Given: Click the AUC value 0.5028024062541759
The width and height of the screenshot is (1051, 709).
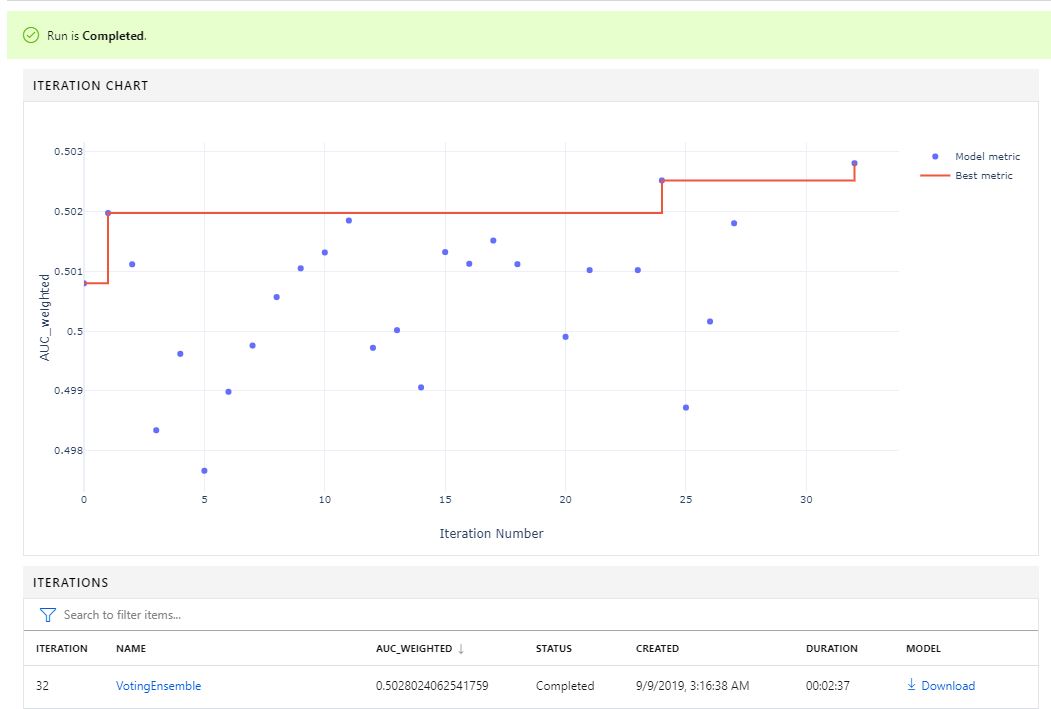Looking at the screenshot, I should click(x=432, y=686).
